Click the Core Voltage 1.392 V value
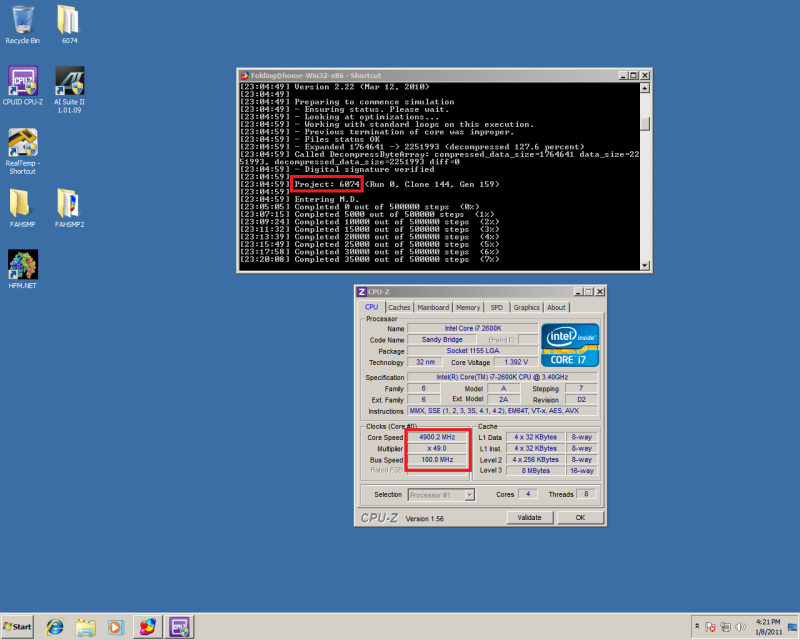 (516, 362)
